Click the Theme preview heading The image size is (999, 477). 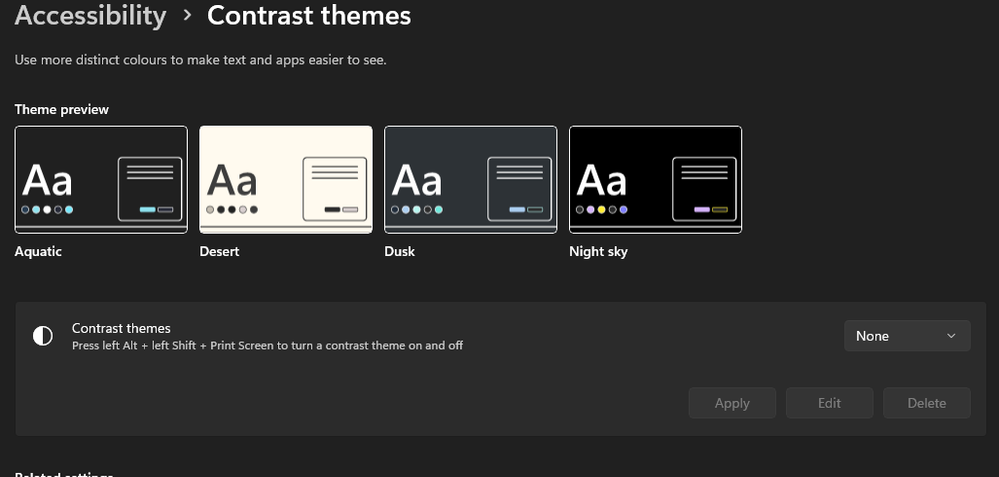(x=62, y=110)
